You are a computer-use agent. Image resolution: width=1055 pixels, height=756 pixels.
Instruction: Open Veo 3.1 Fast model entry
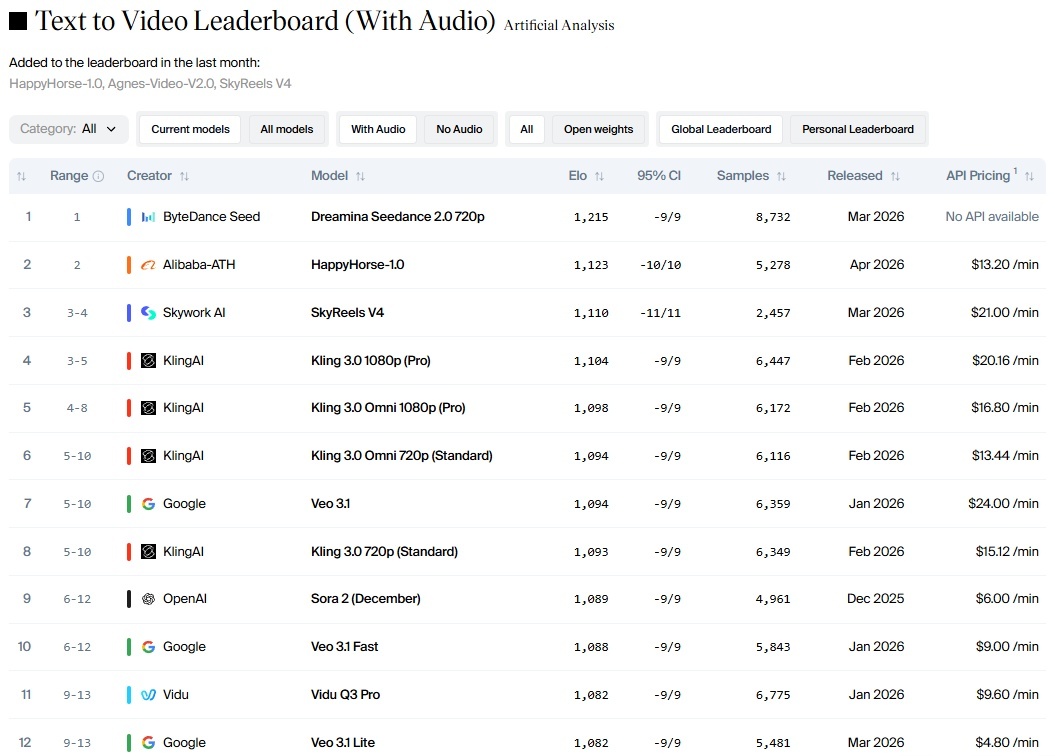click(x=344, y=646)
